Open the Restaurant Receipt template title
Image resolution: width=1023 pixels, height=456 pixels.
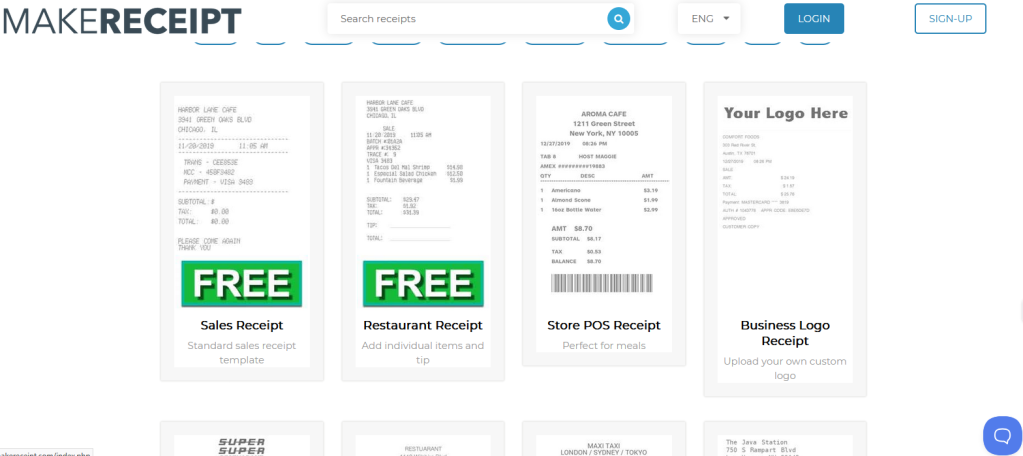click(423, 325)
